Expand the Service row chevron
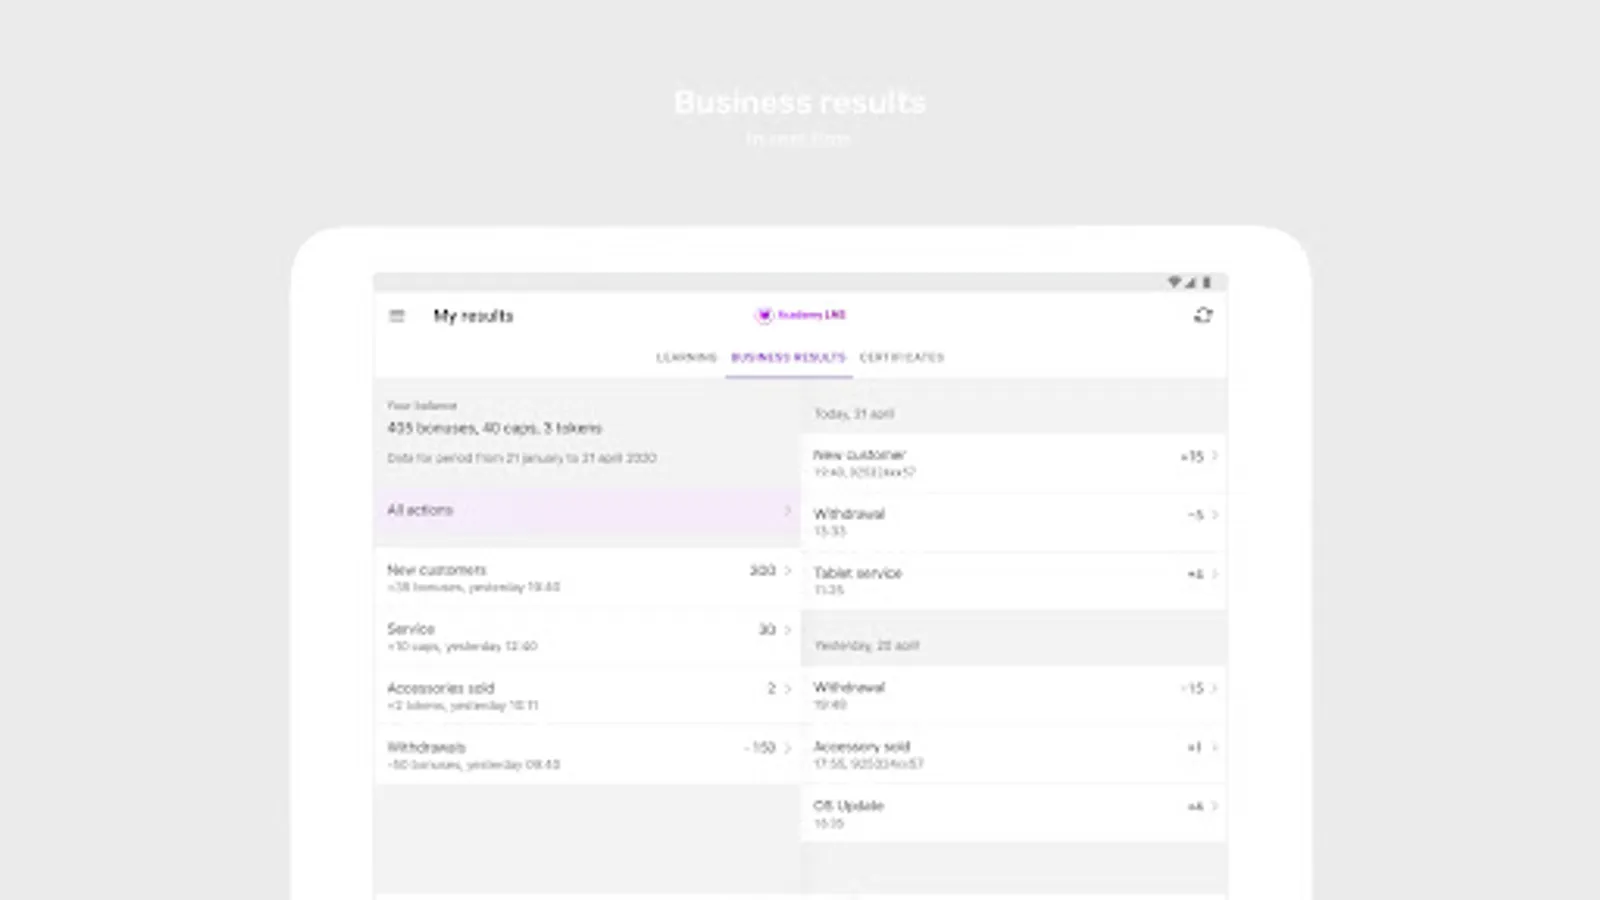1600x900 pixels. pos(788,630)
